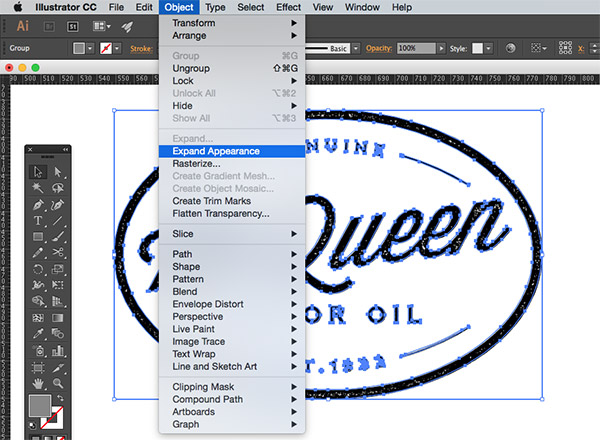The height and width of the screenshot is (440, 600).
Task: Pick the Scissors tool
Action: click(x=58, y=253)
